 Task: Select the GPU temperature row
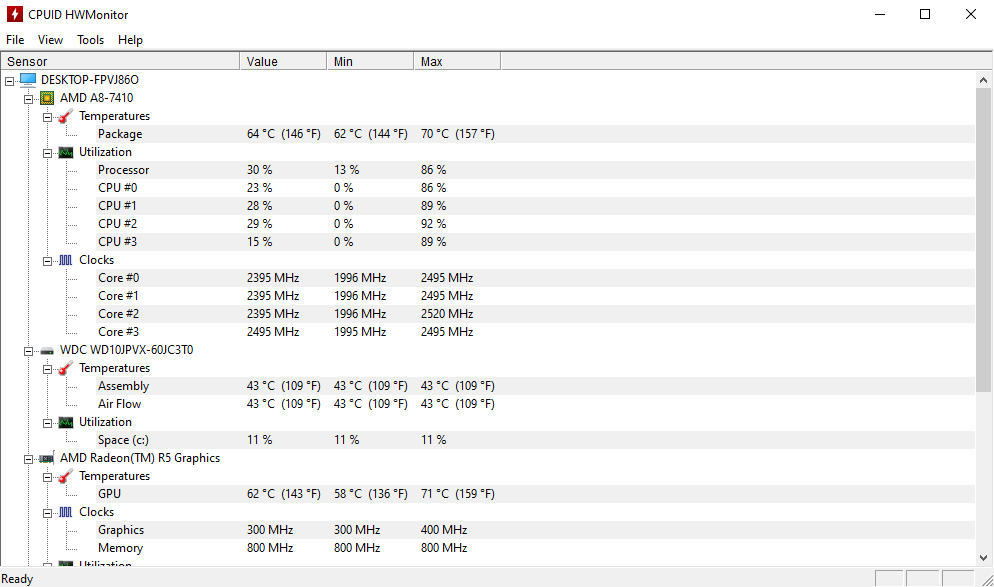(109, 494)
